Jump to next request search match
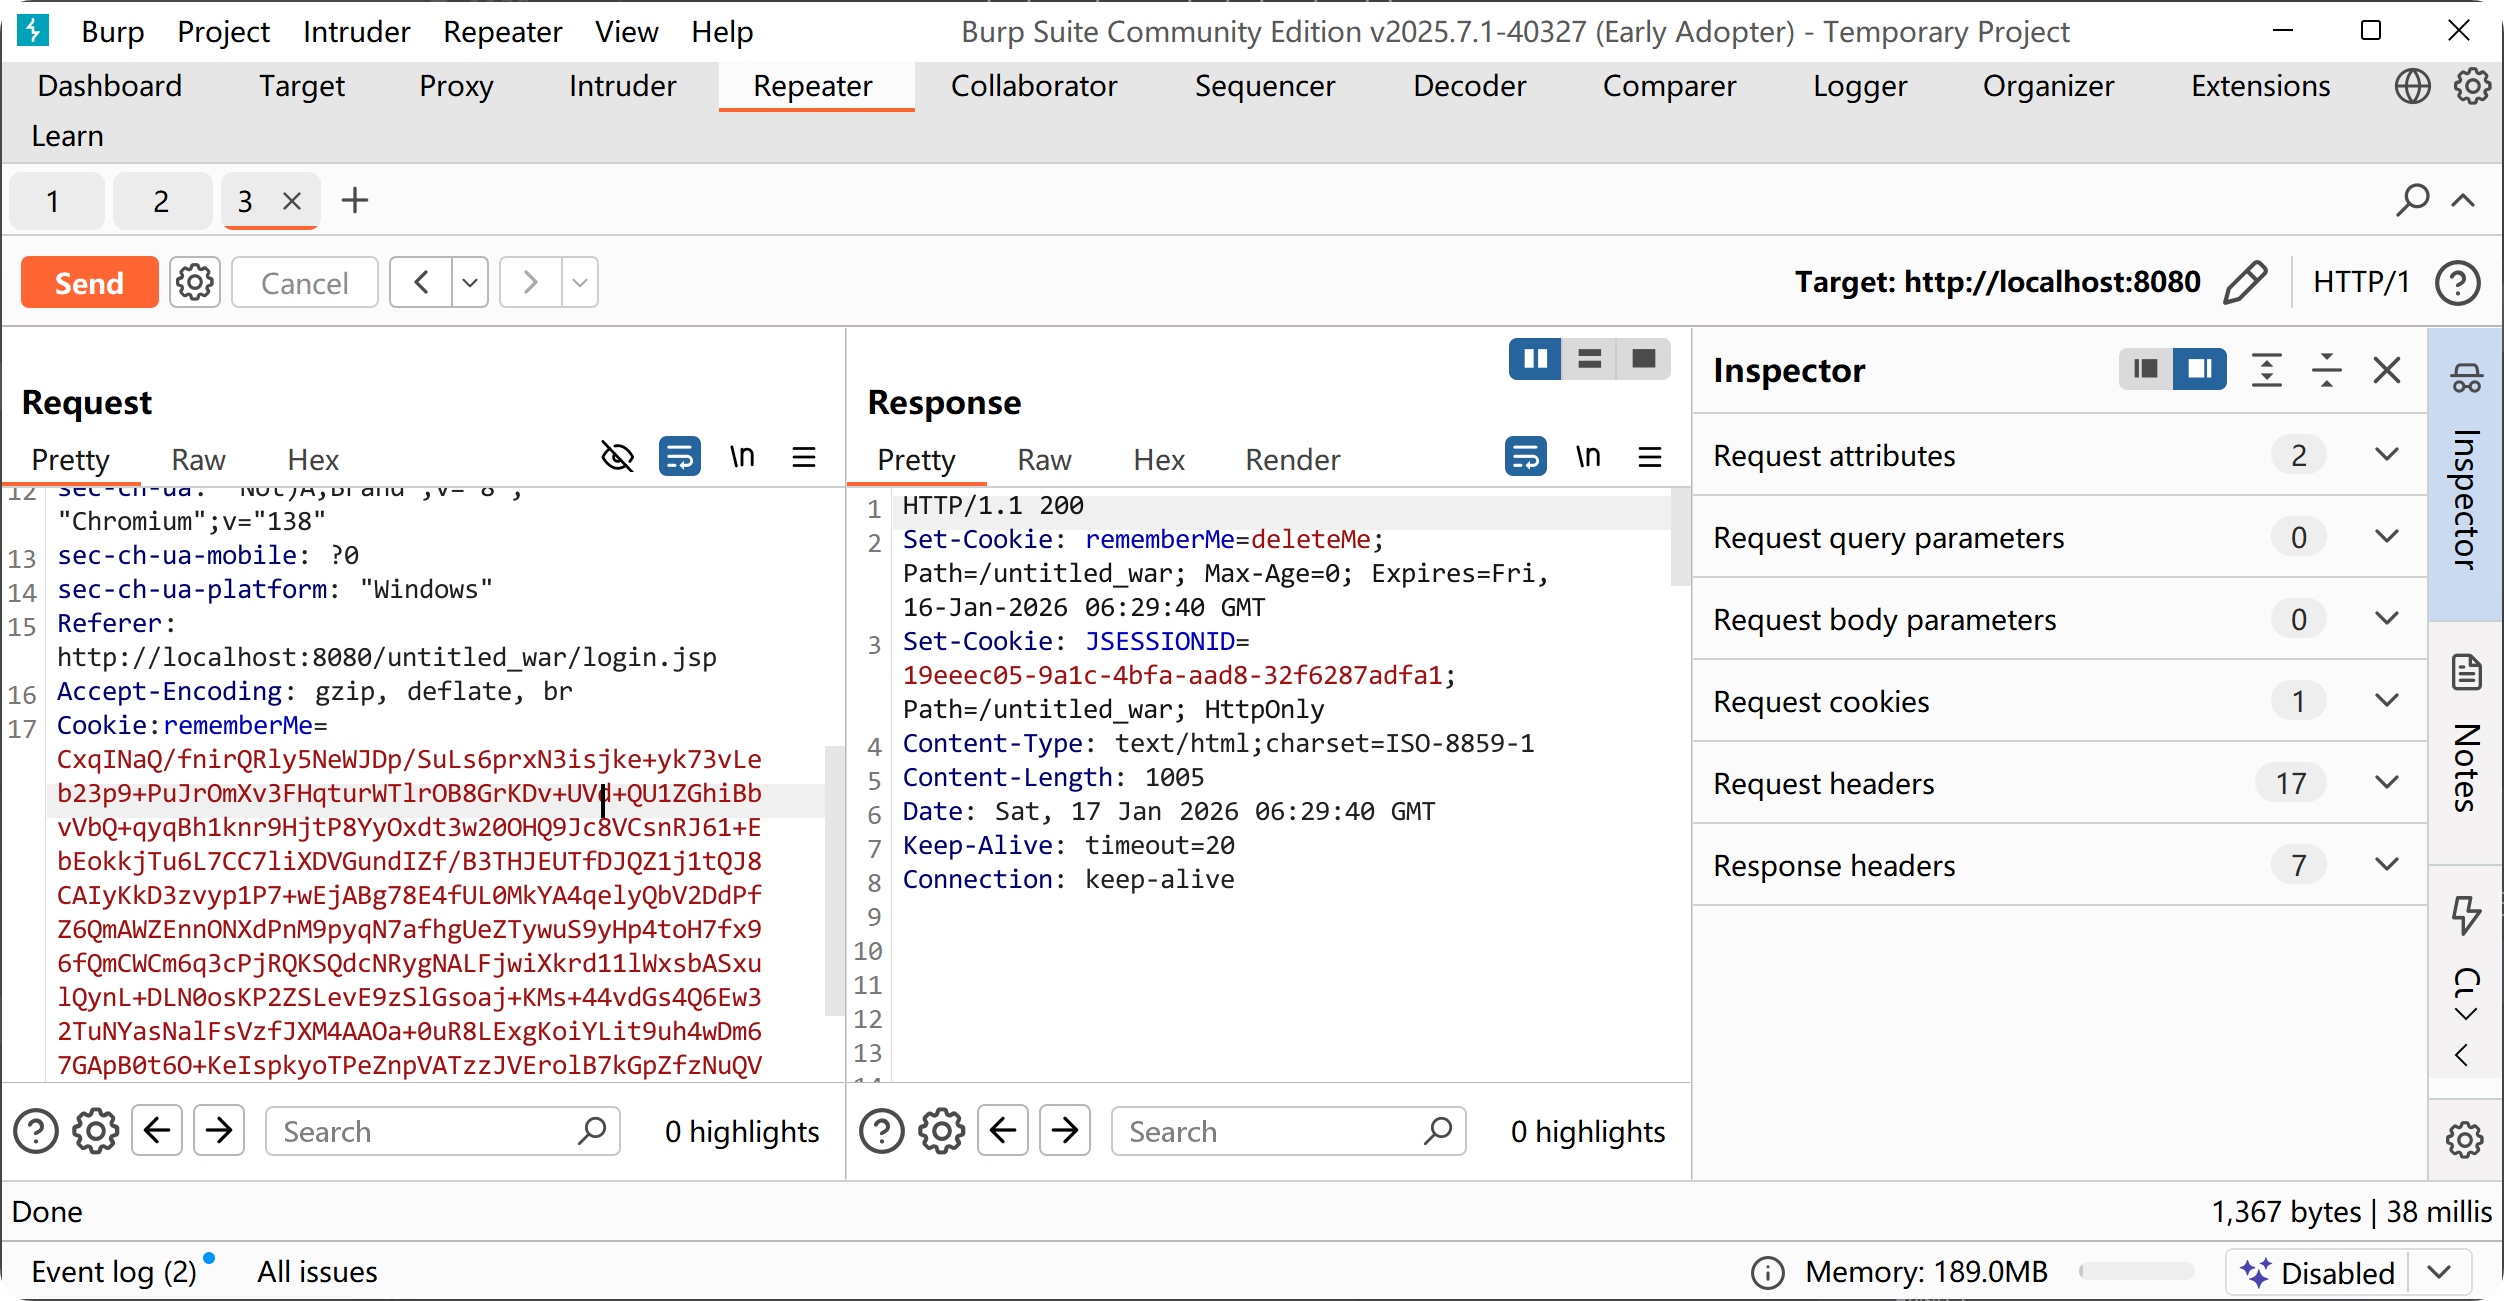2504x1301 pixels. point(219,1131)
